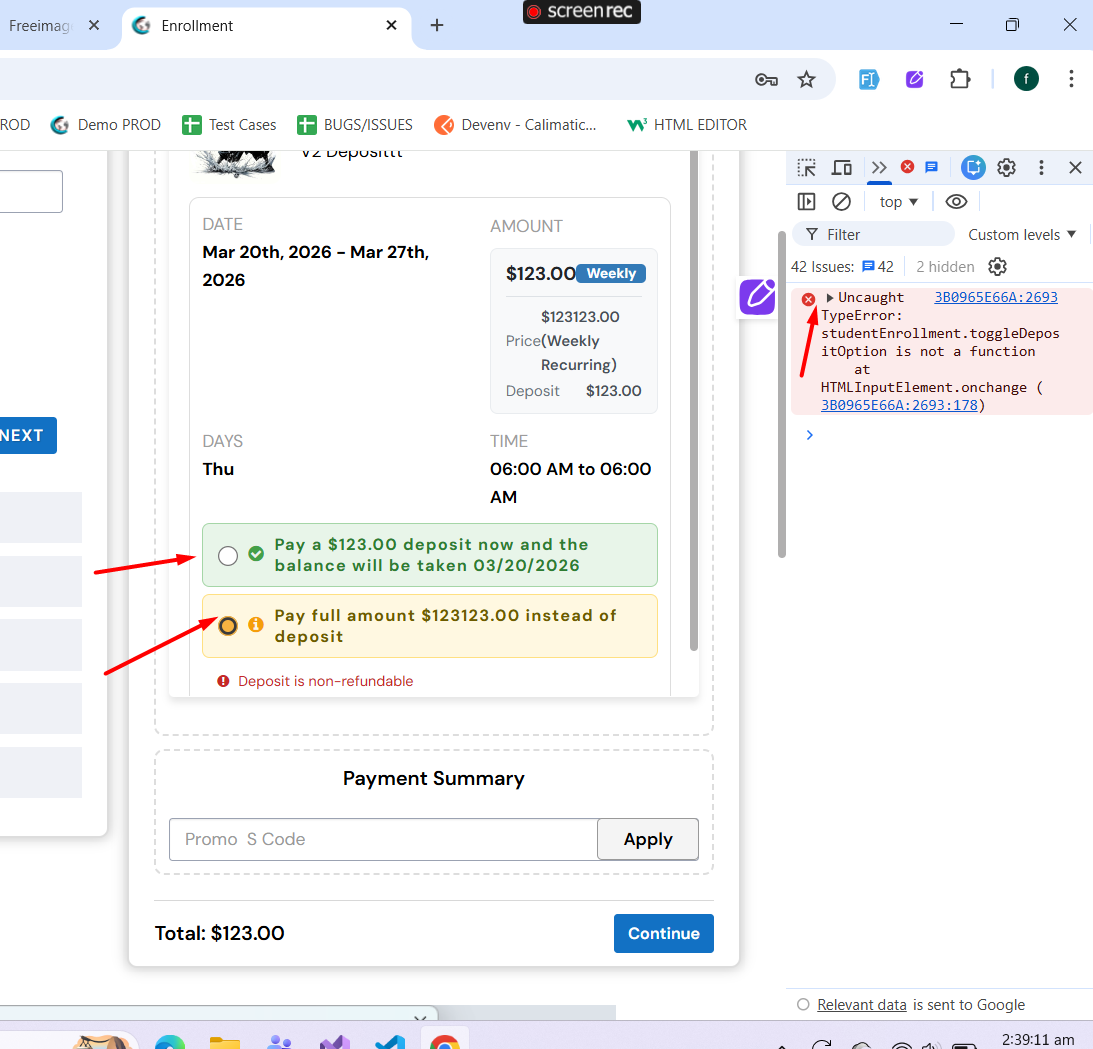Toggle the device toolbar icon in DevTools
The image size is (1093, 1049).
point(842,167)
